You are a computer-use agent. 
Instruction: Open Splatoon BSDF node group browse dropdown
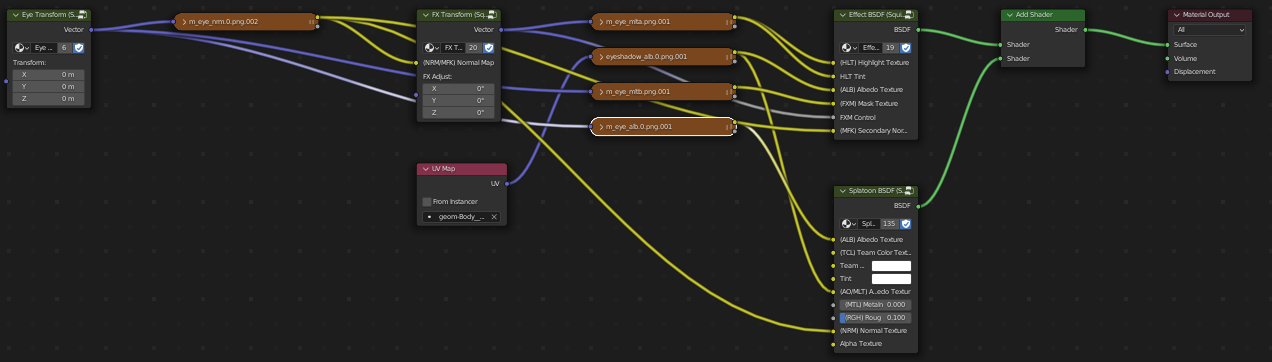tap(848, 224)
